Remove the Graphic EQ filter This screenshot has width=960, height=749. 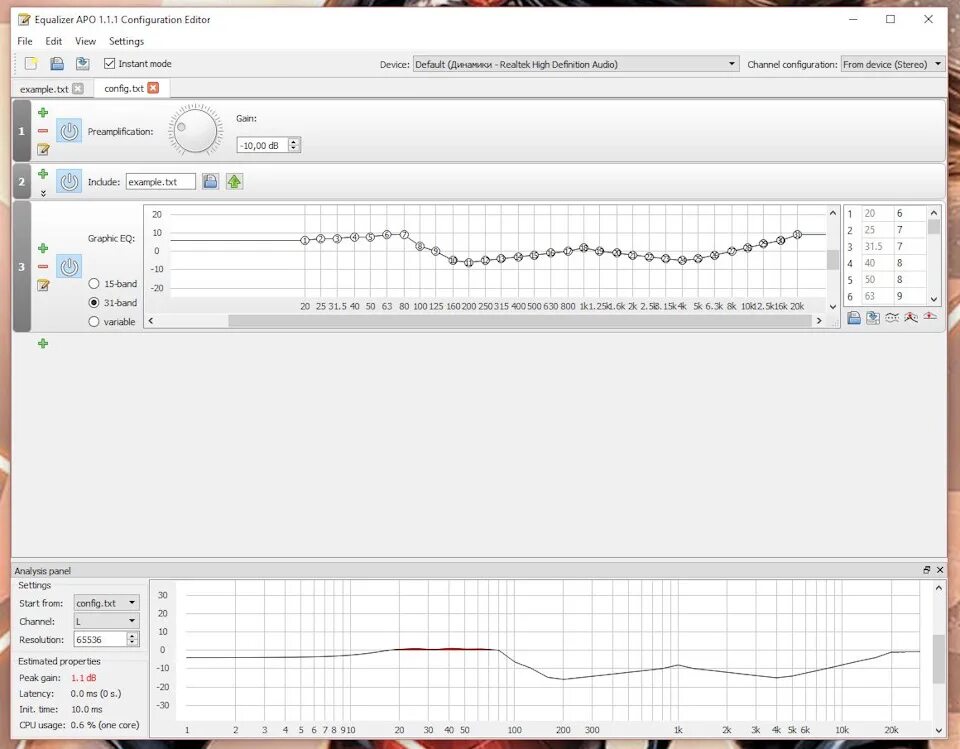coord(43,266)
